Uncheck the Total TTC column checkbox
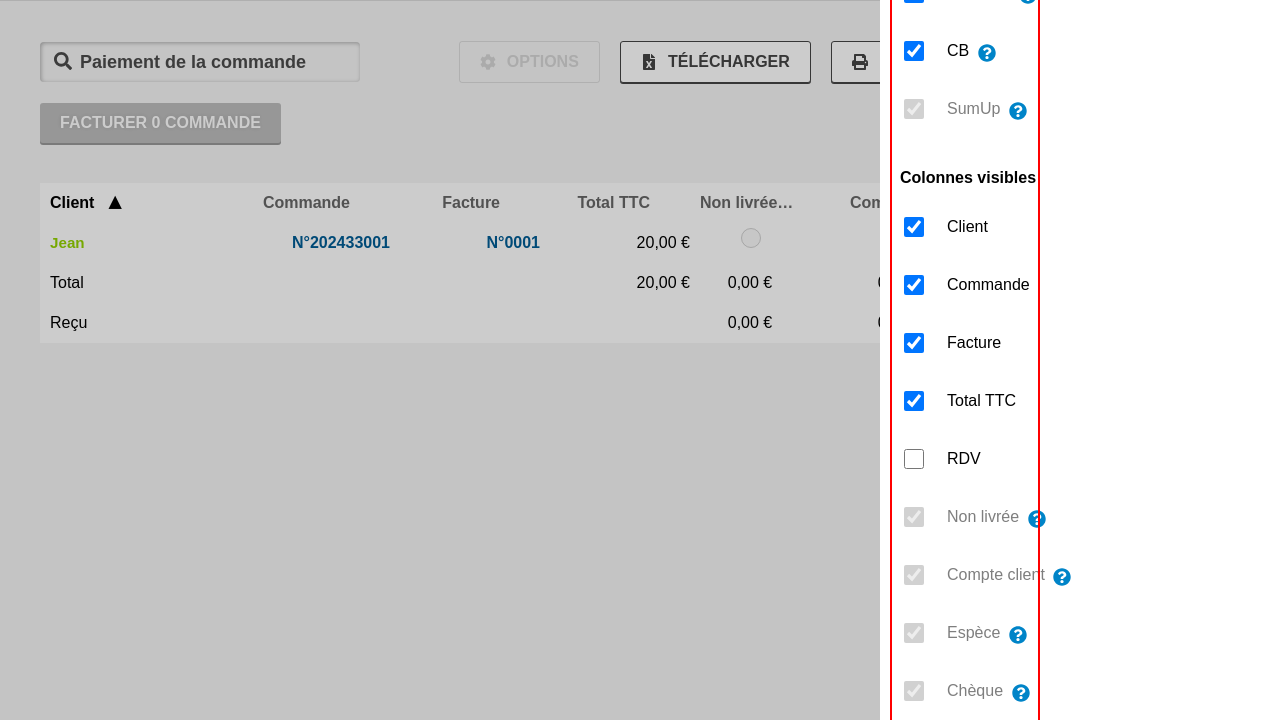This screenshot has width=1280, height=720. (914, 401)
